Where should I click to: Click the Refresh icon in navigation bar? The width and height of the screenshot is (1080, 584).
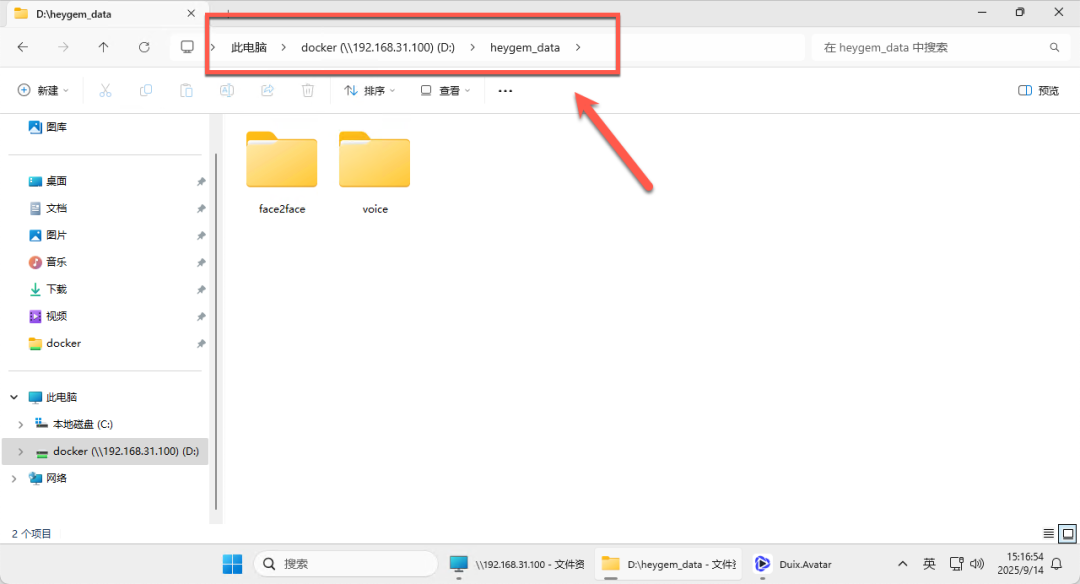click(x=144, y=47)
